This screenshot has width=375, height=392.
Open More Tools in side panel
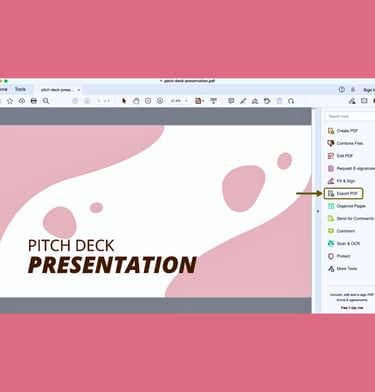tap(342, 269)
